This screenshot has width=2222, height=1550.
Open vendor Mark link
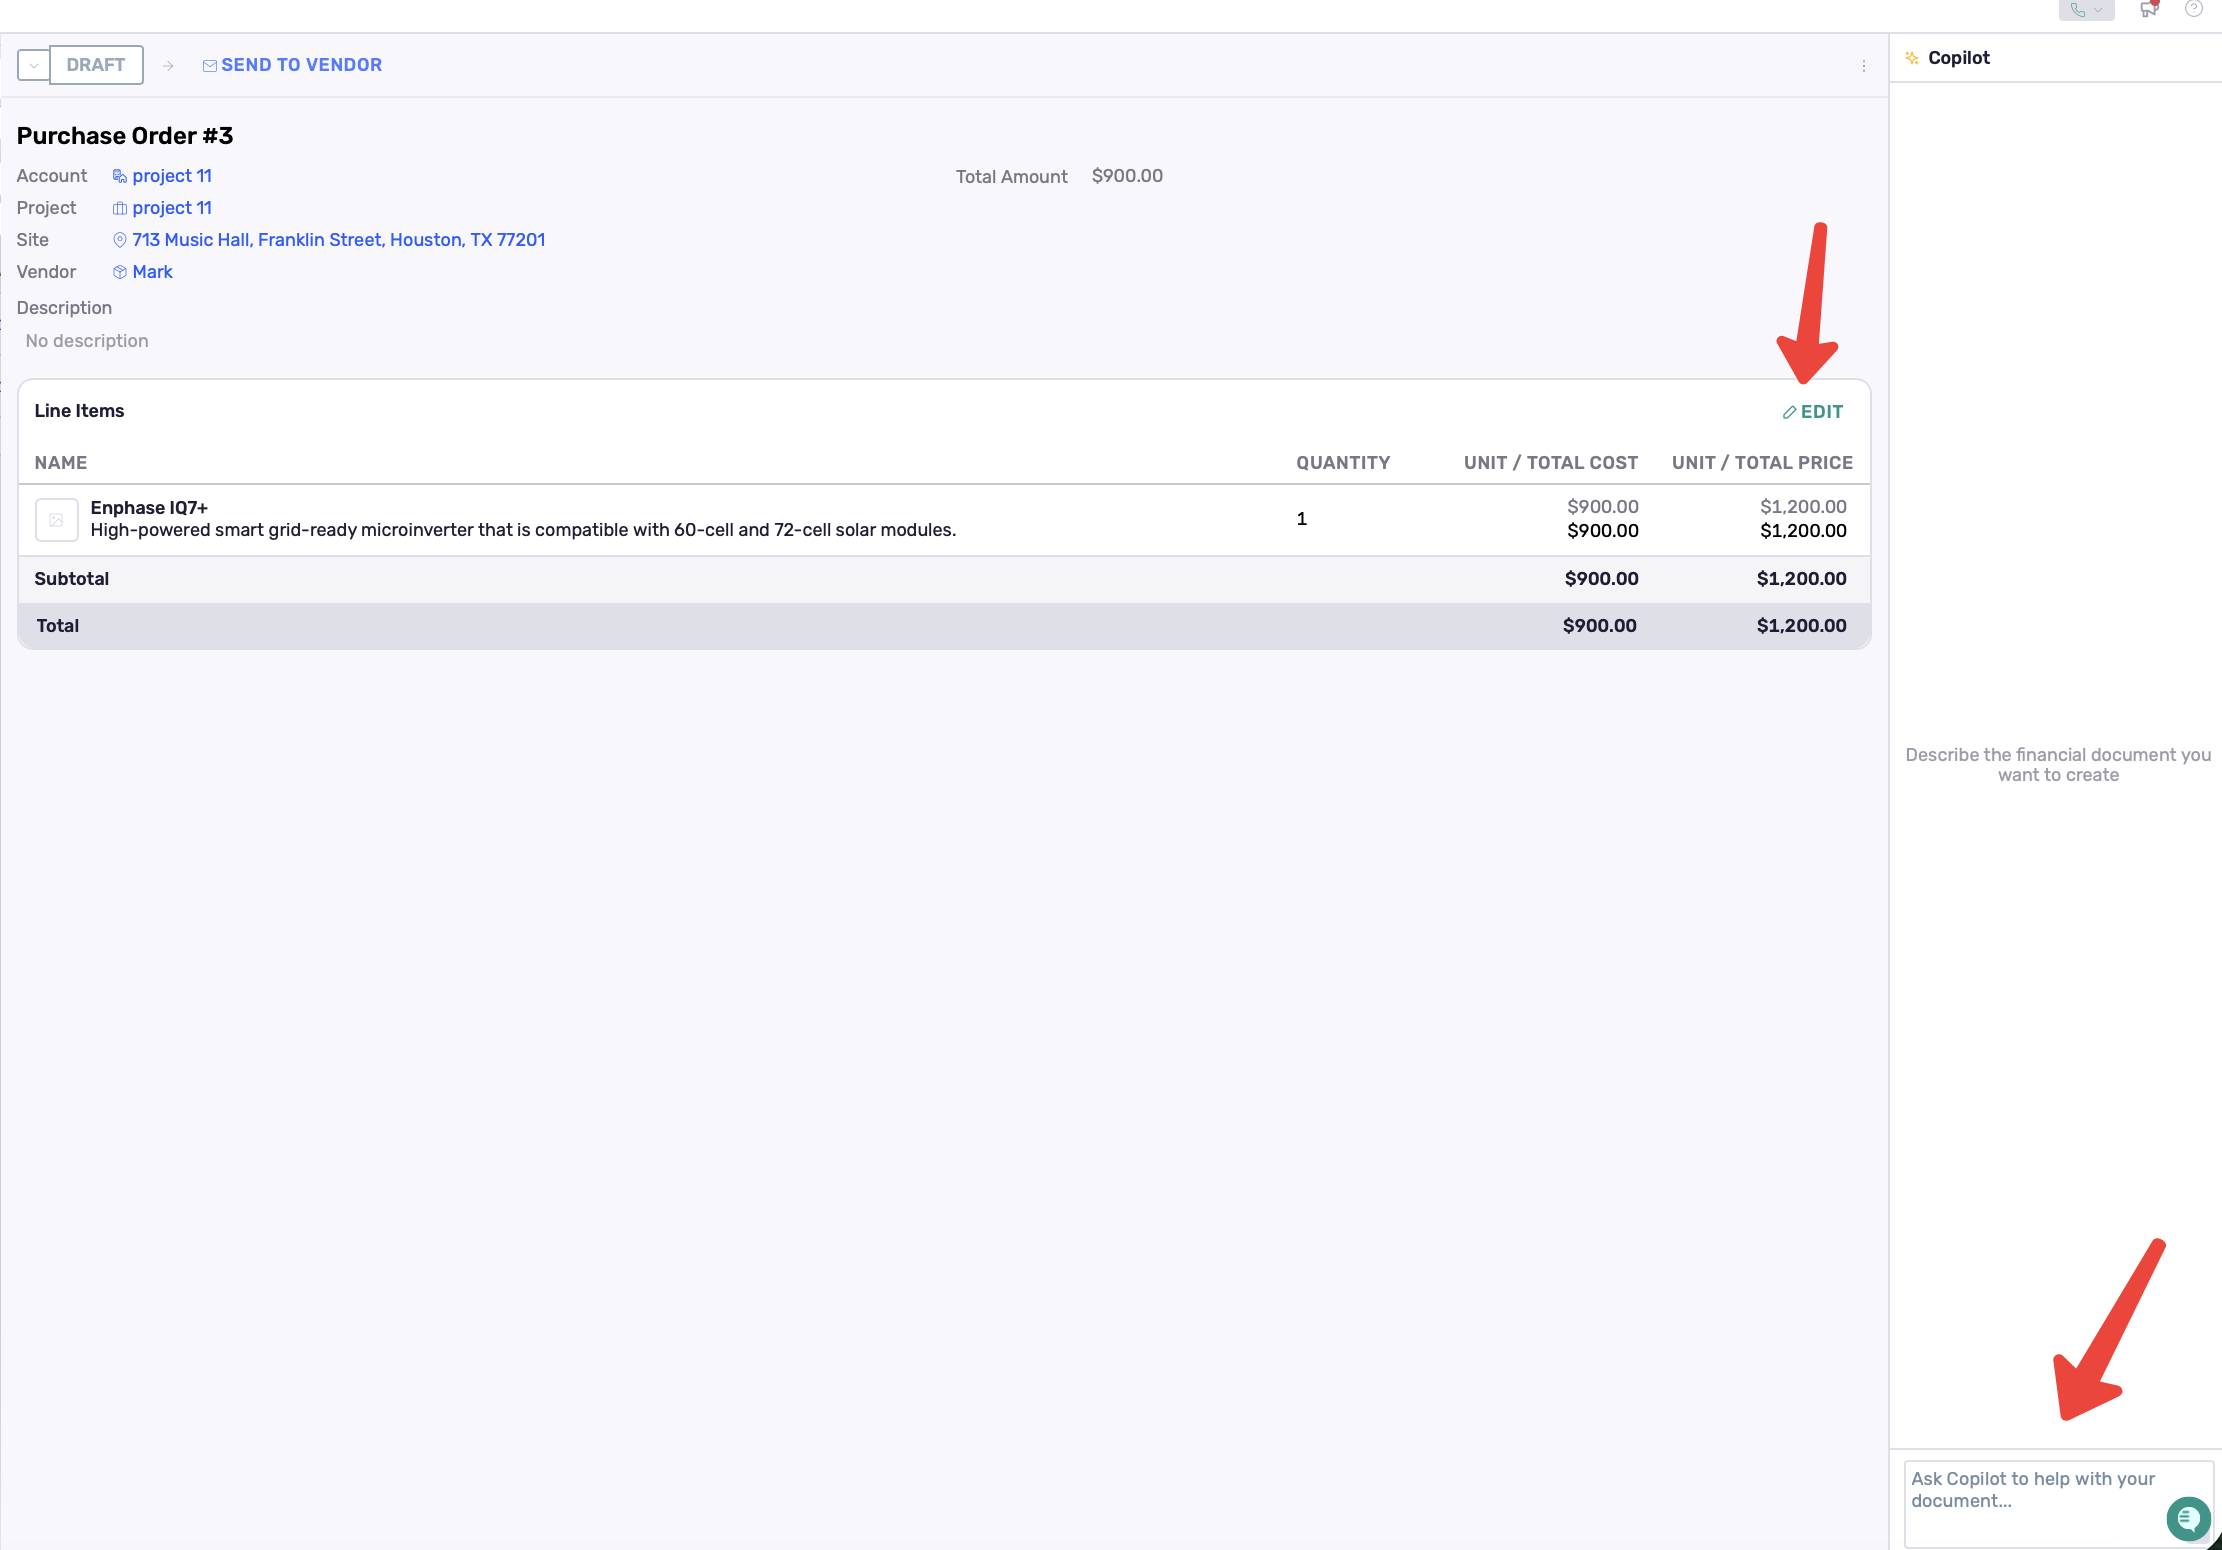[152, 272]
